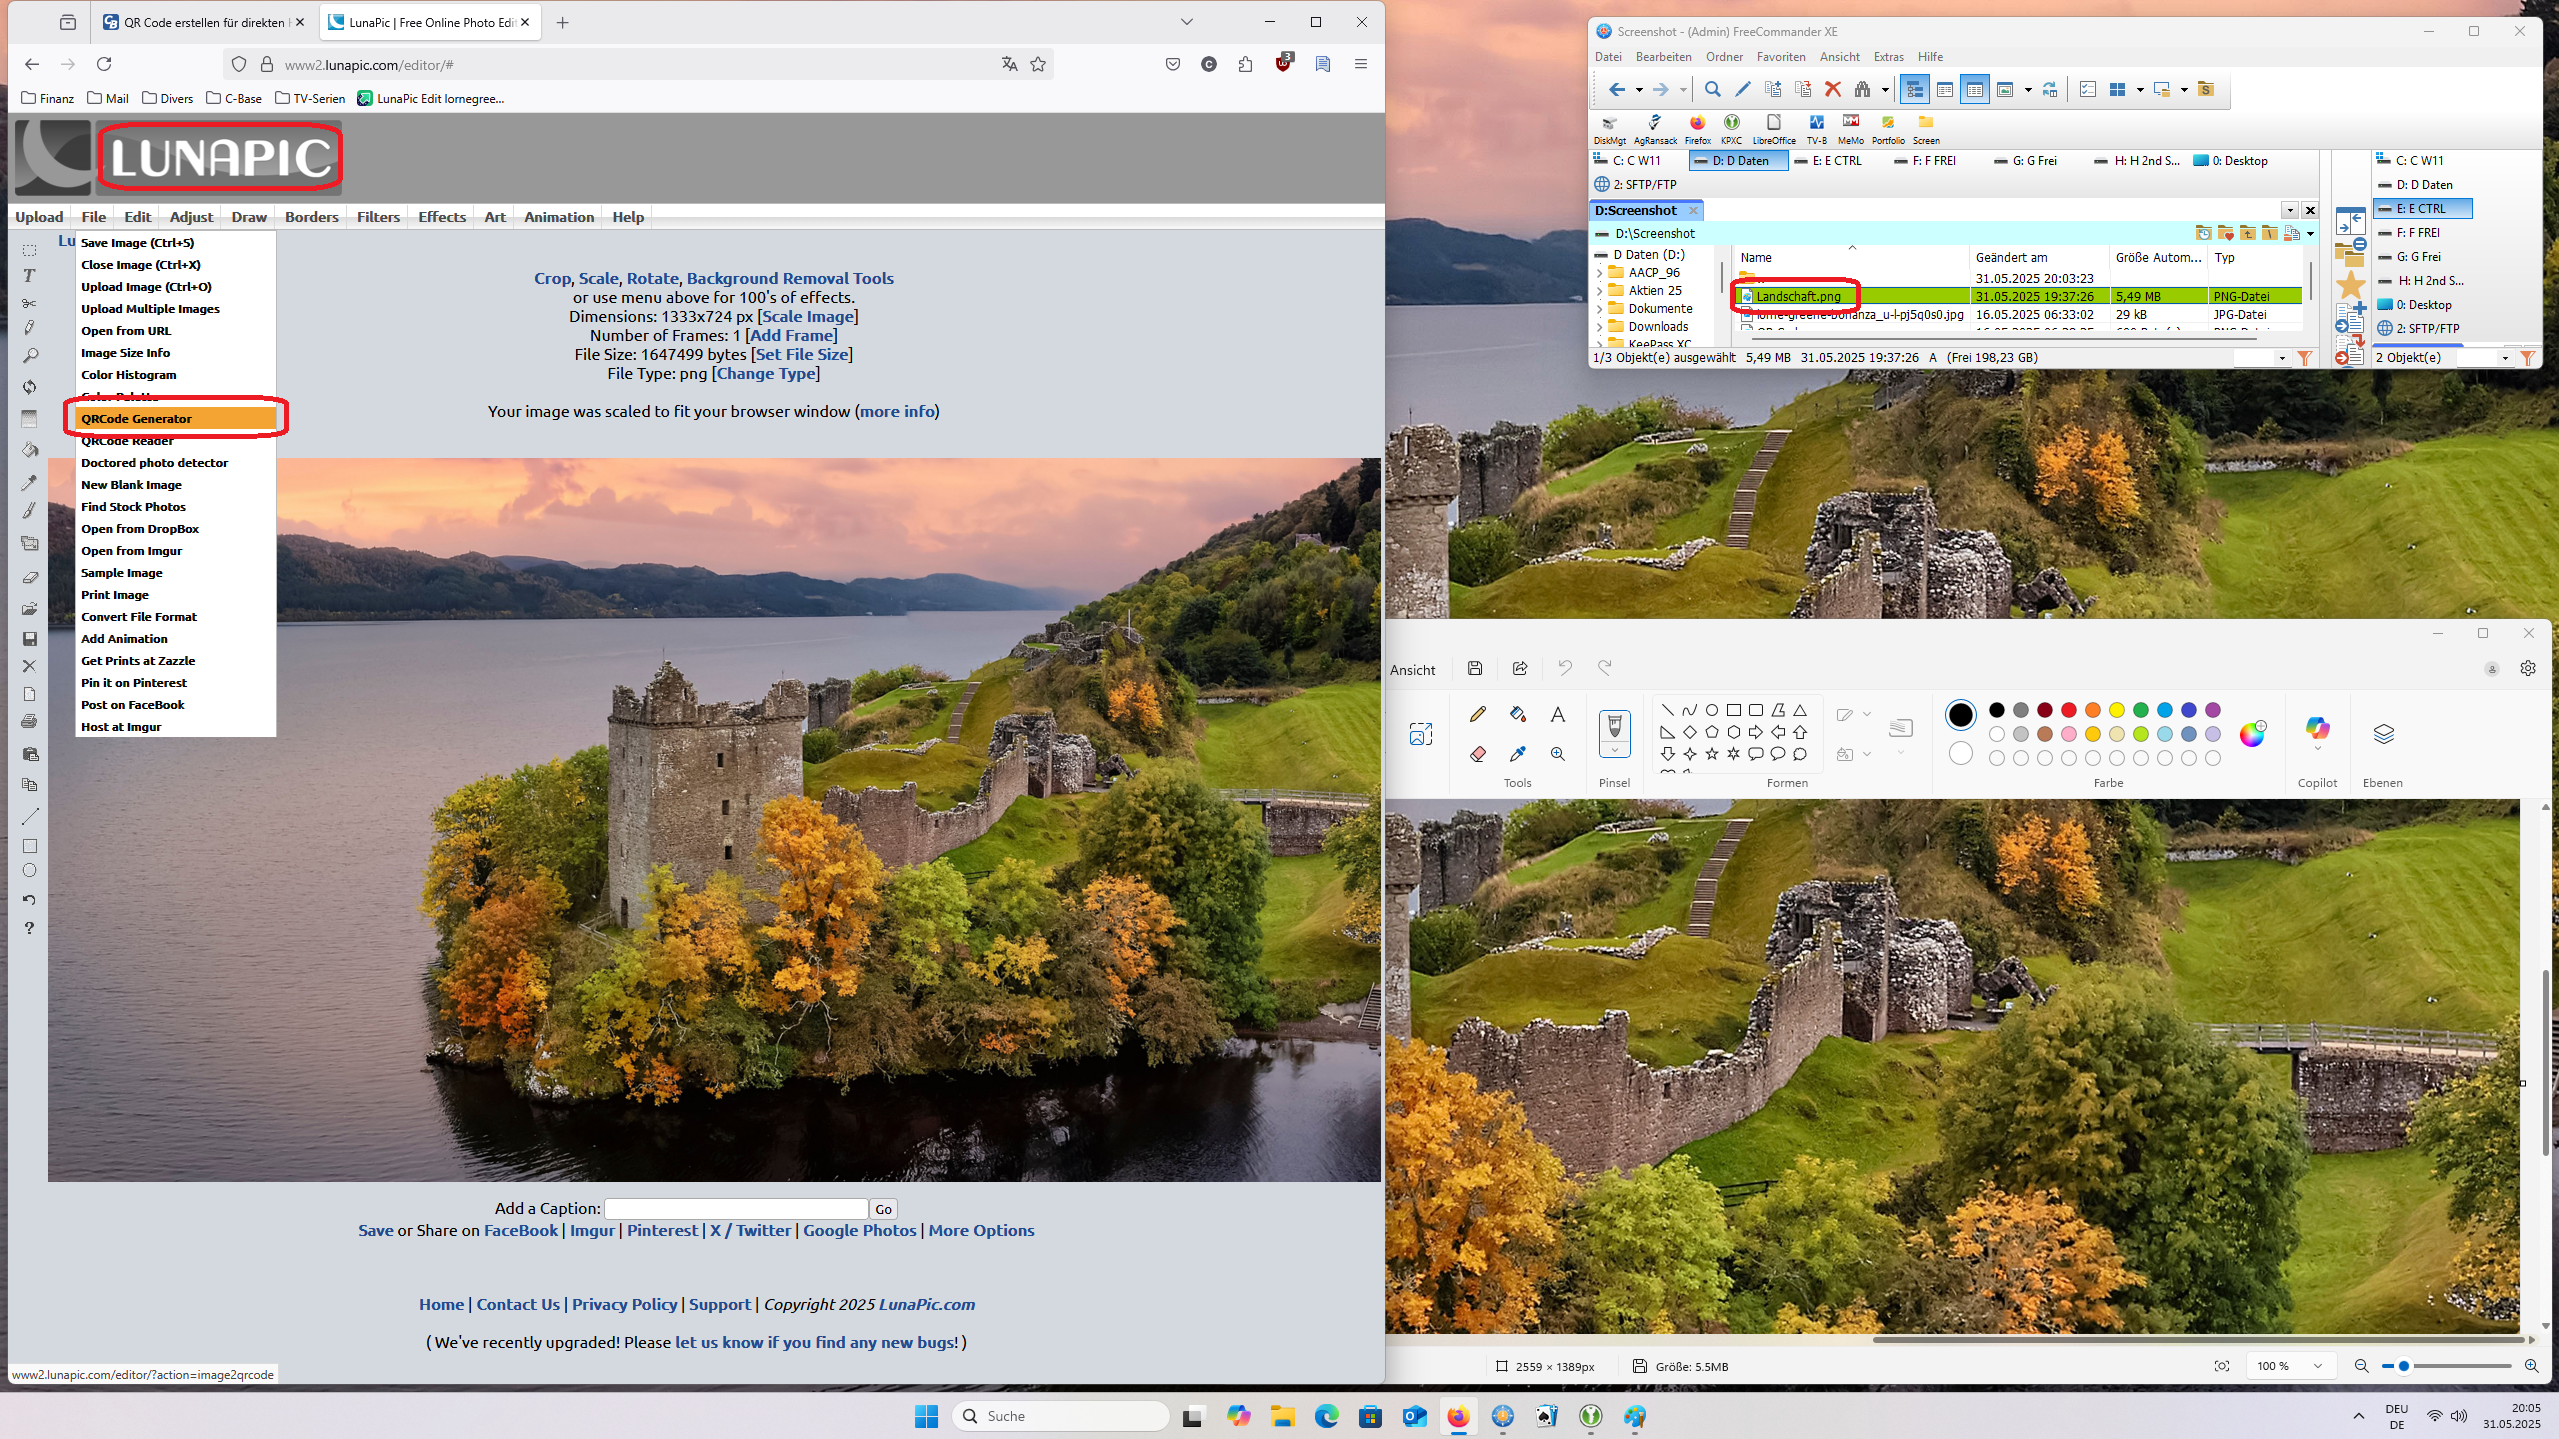Click the search magnifier in FreeCommander toolbar
This screenshot has width=2559, height=1439.
point(1712,90)
